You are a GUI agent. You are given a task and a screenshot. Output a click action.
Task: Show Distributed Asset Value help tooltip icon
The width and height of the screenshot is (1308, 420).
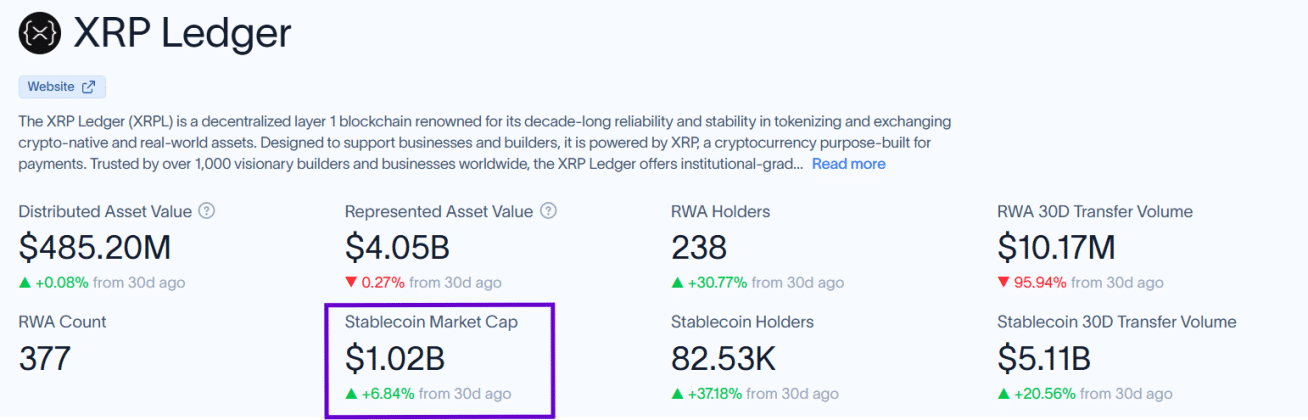pyautogui.click(x=207, y=211)
